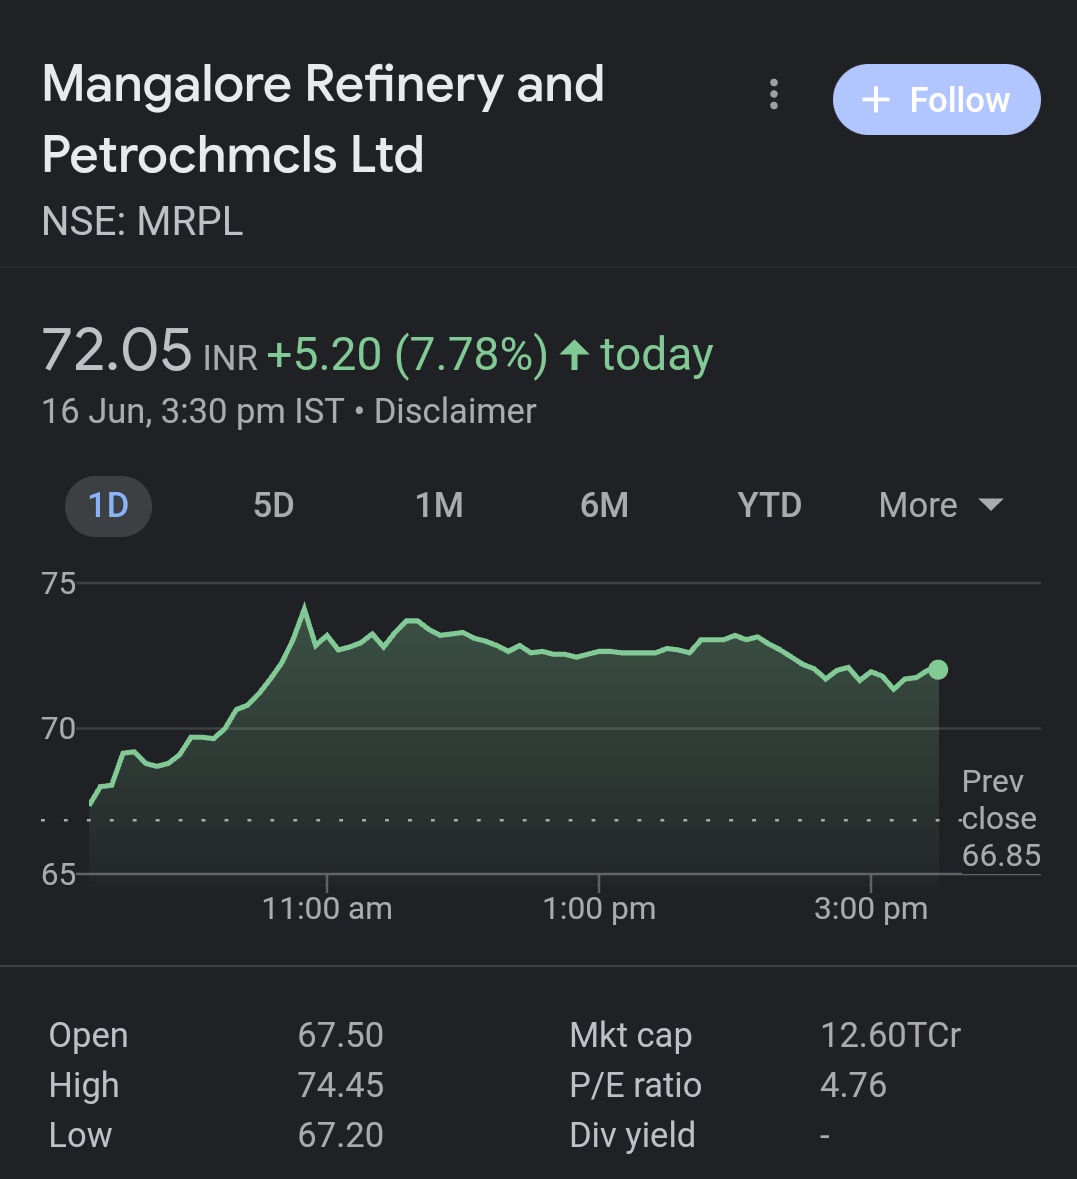Open the three-dot more options menu
Screen dimensions: 1077x1179
(x=773, y=95)
